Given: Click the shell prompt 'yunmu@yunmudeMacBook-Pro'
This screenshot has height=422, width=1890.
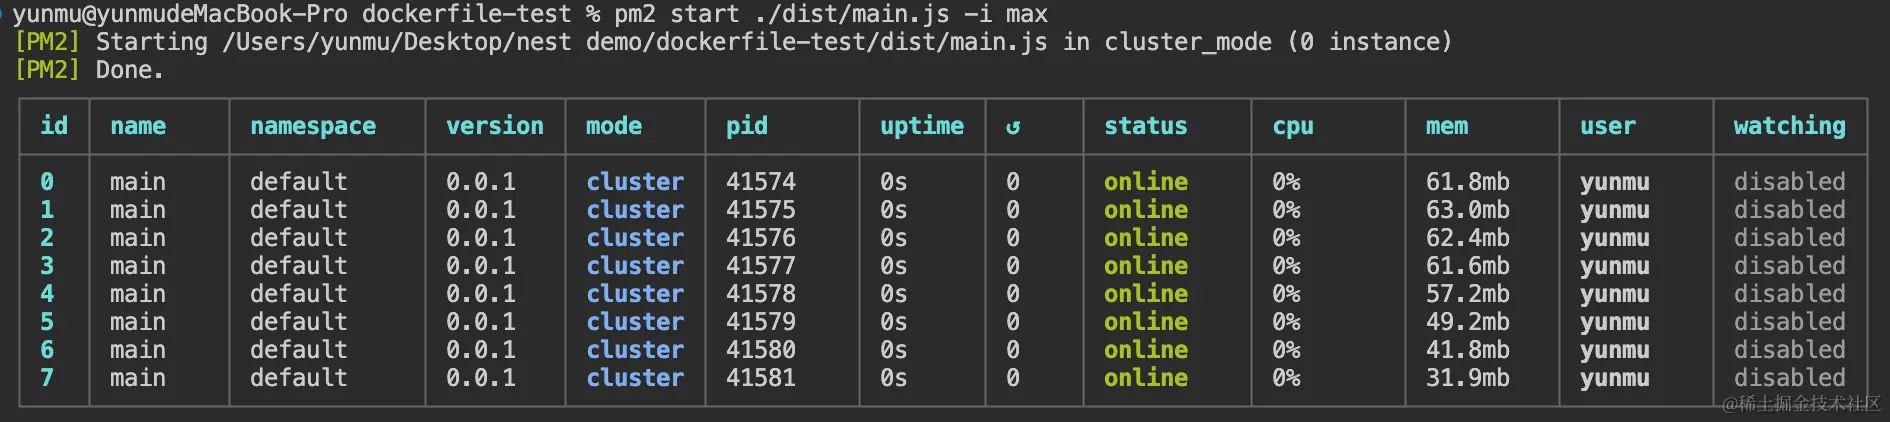Looking at the screenshot, I should 180,15.
